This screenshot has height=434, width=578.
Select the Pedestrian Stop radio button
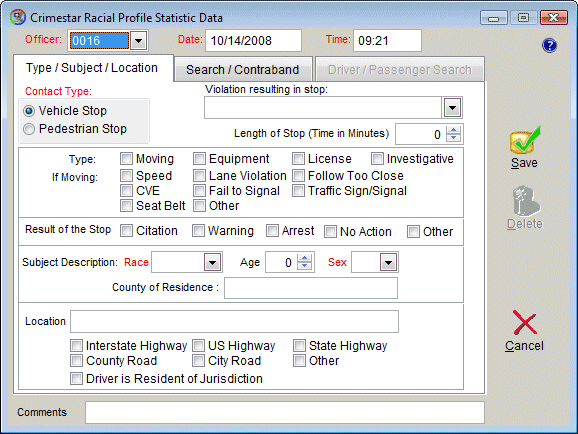tap(29, 129)
